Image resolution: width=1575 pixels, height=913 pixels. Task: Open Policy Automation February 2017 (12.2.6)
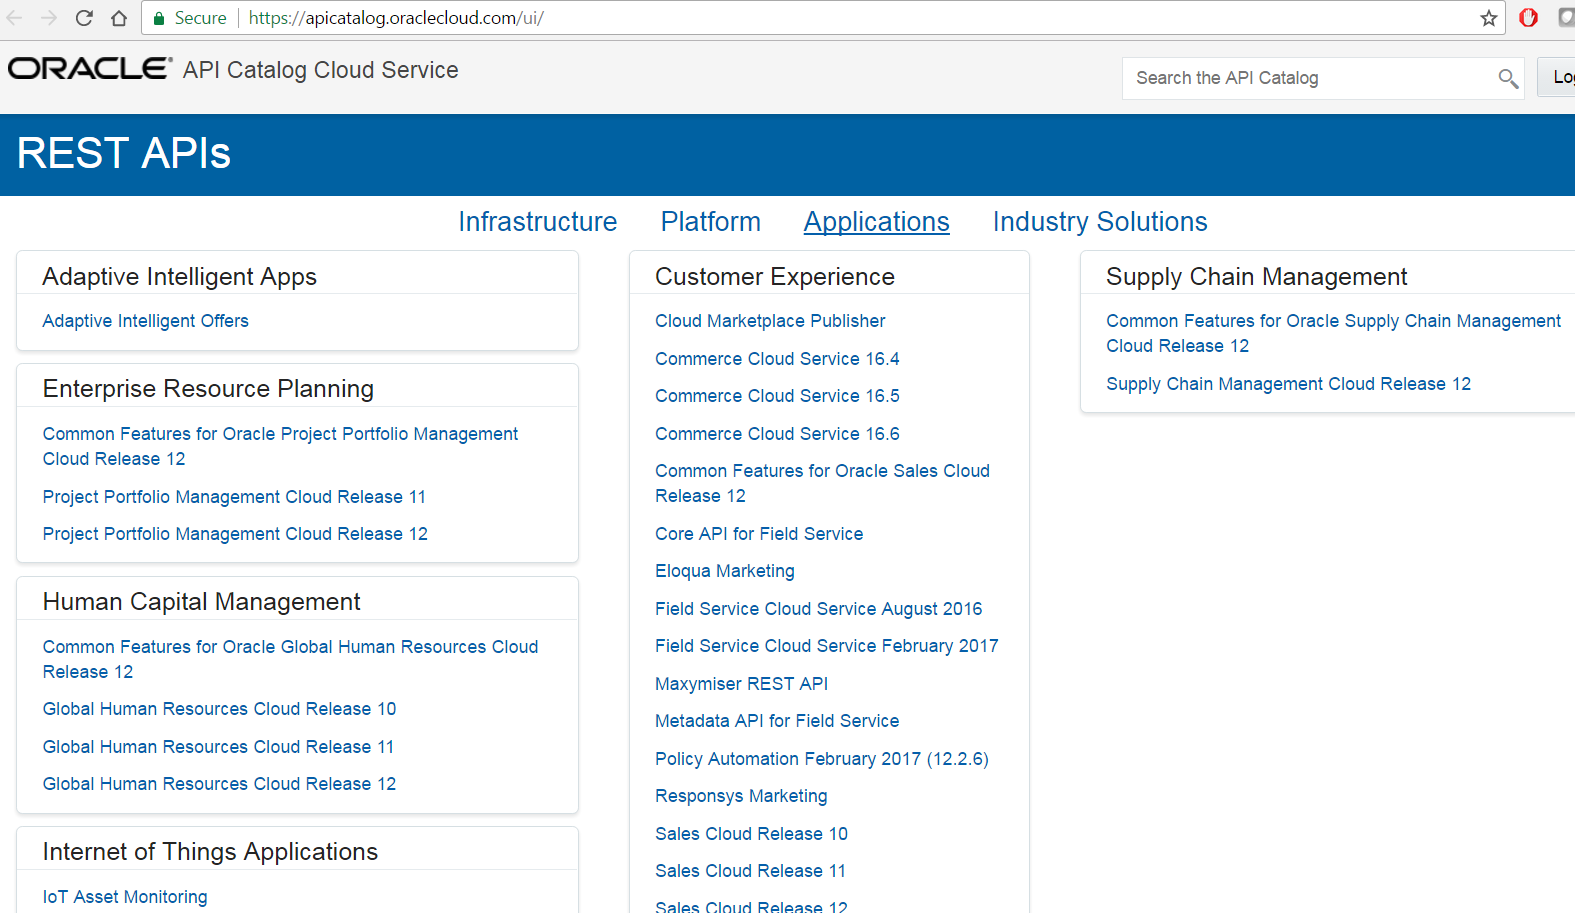822,759
